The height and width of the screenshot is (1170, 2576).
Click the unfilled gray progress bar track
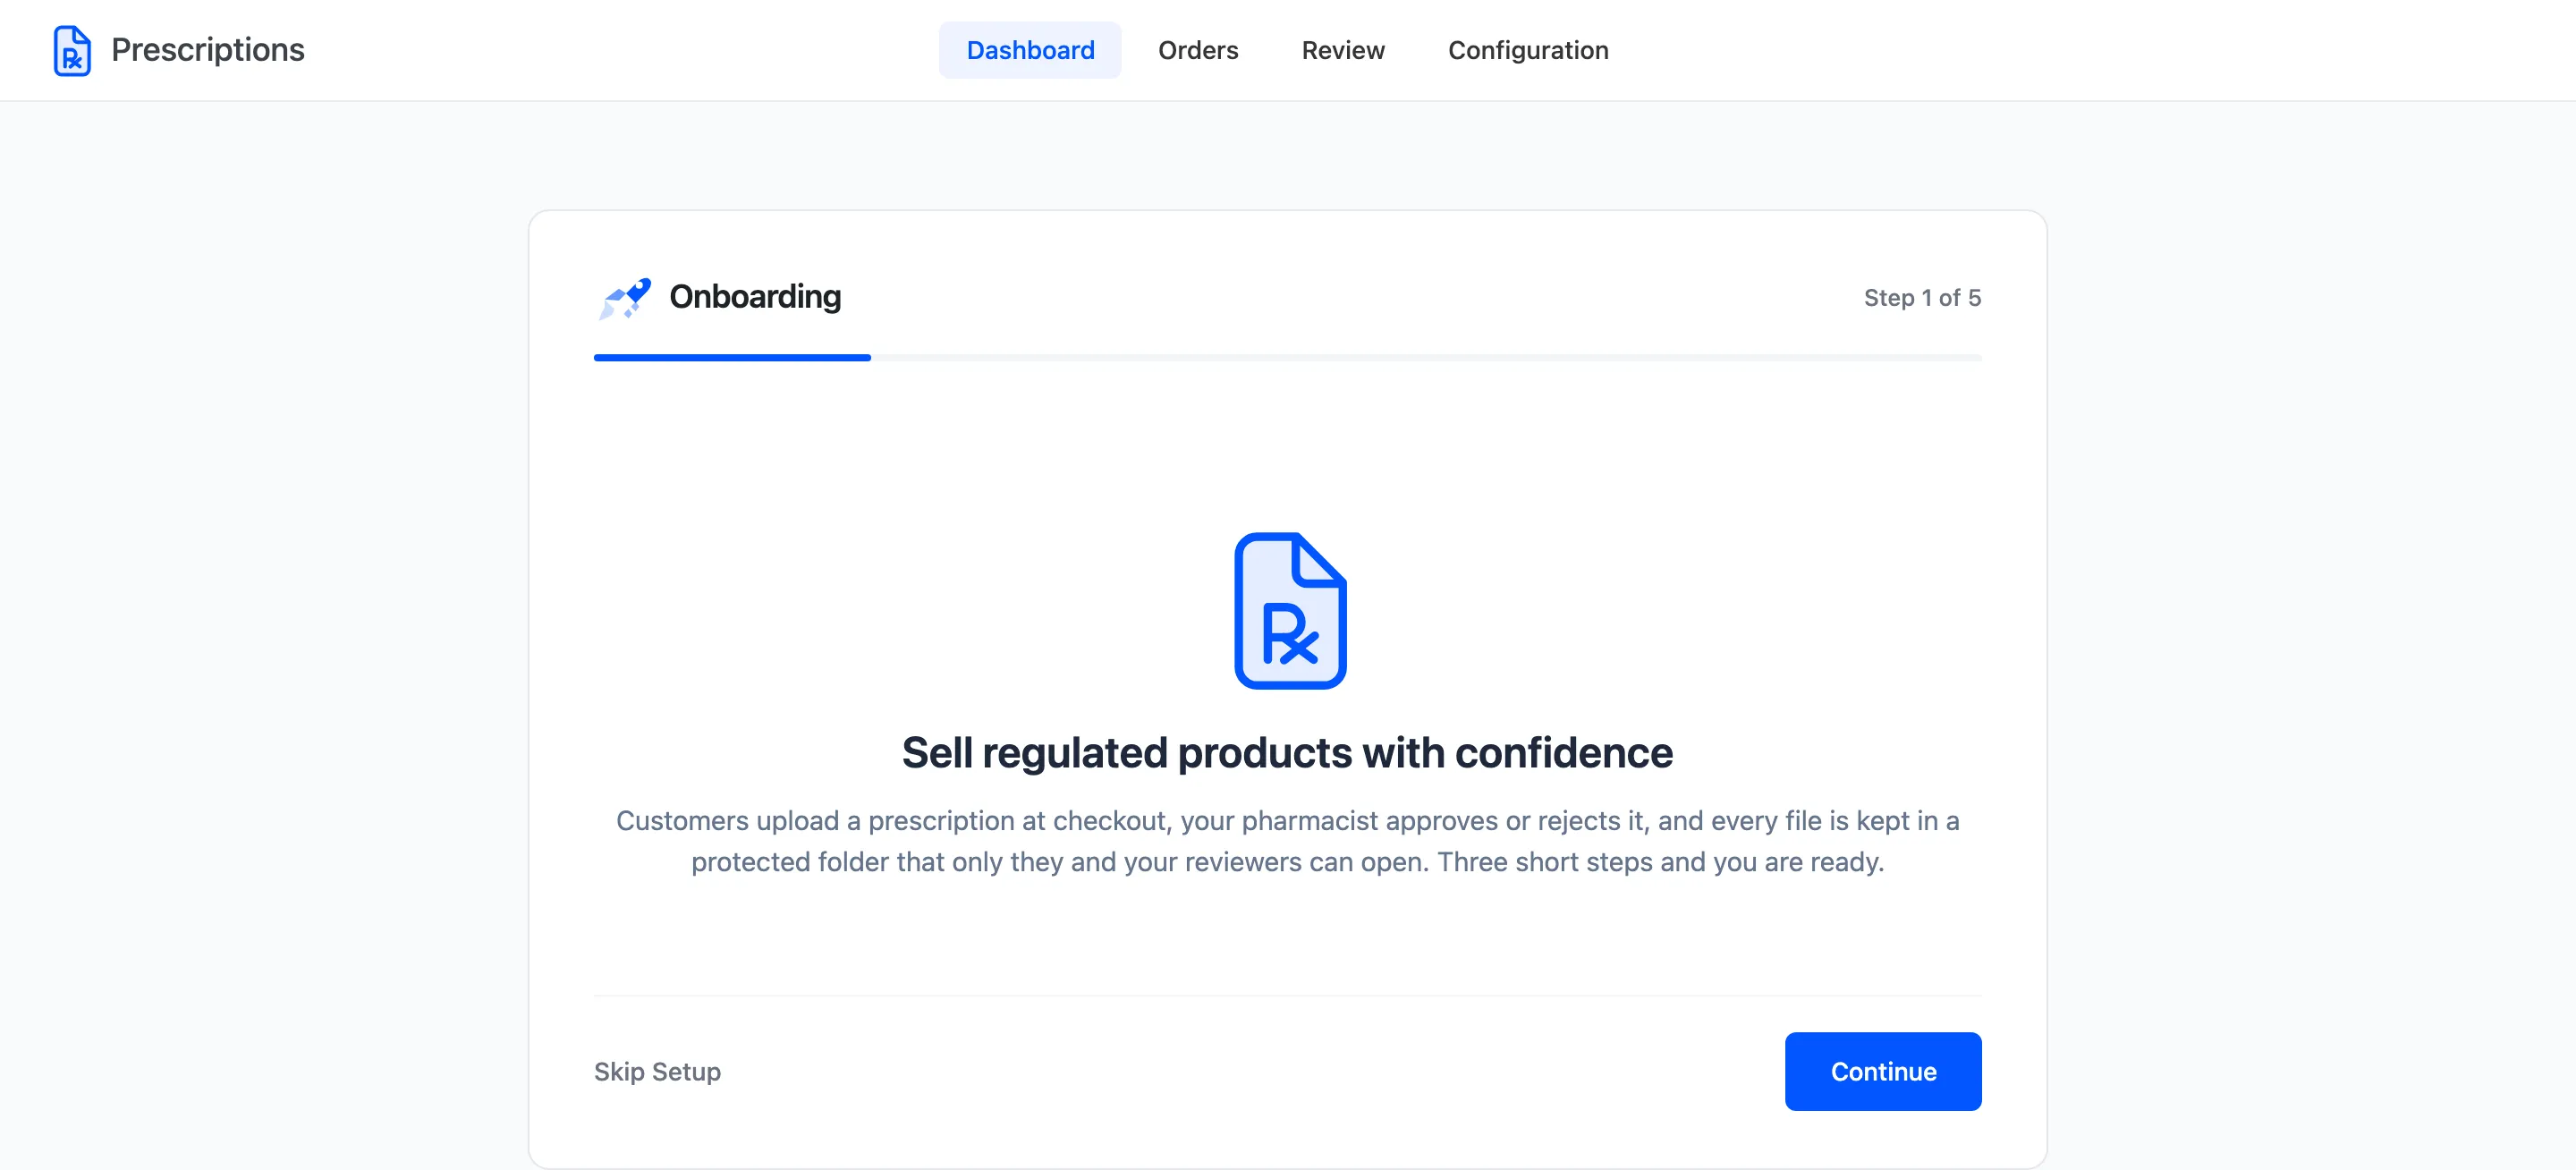point(1426,357)
